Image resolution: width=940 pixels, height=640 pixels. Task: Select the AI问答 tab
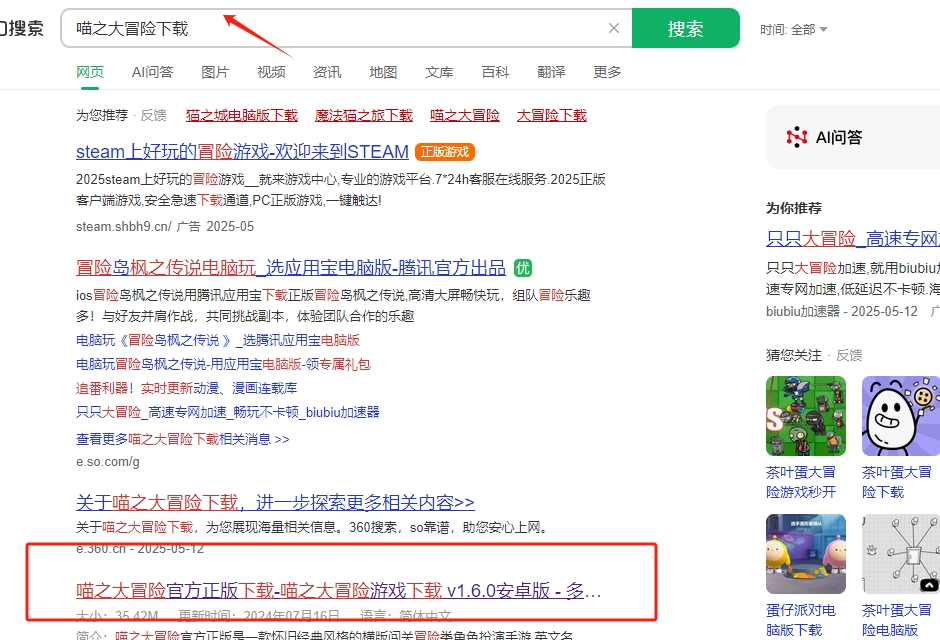[152, 72]
